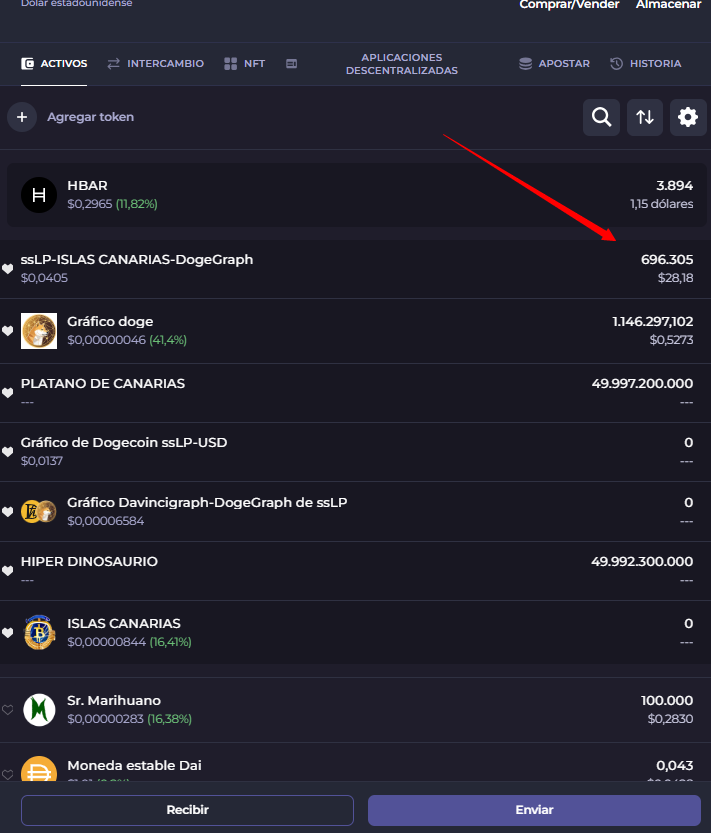Click the Davincigraph-DogeGraph pair icon
The height and width of the screenshot is (833, 711).
(x=39, y=512)
